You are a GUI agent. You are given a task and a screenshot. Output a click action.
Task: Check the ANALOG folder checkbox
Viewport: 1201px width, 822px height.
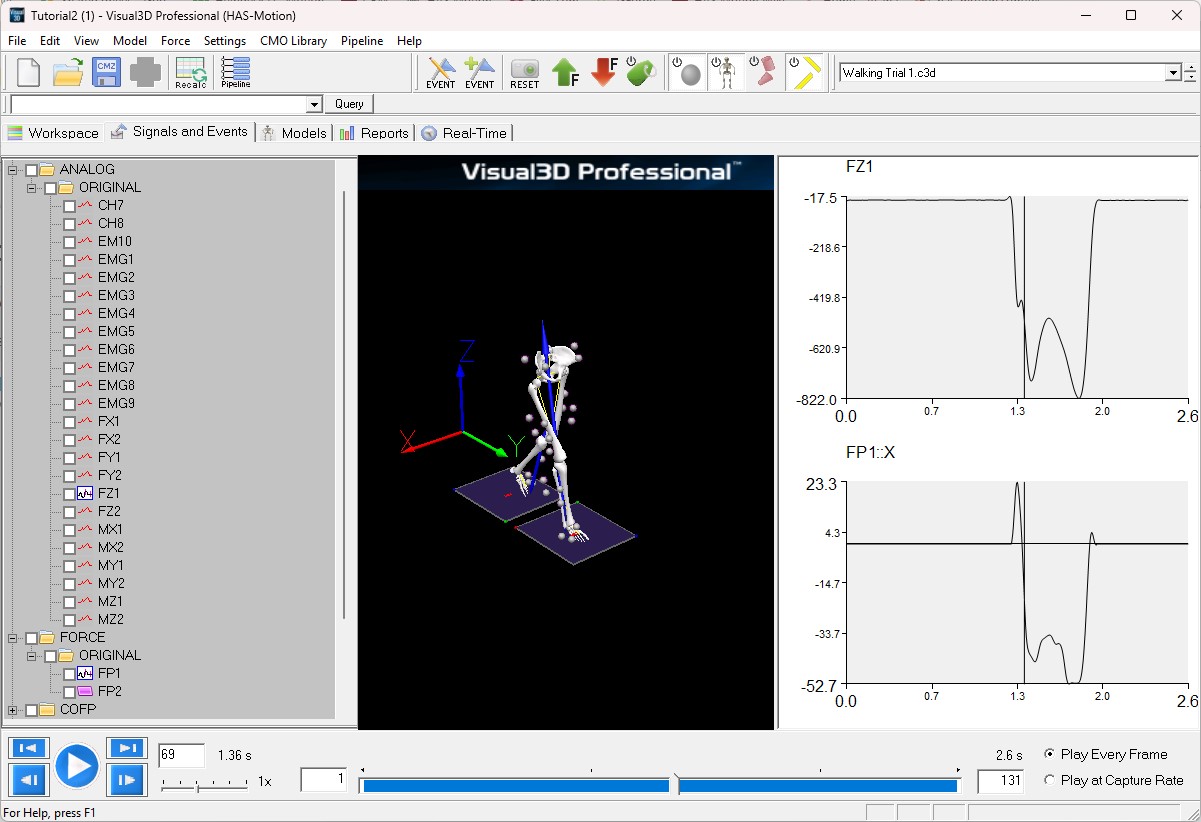[x=31, y=170]
